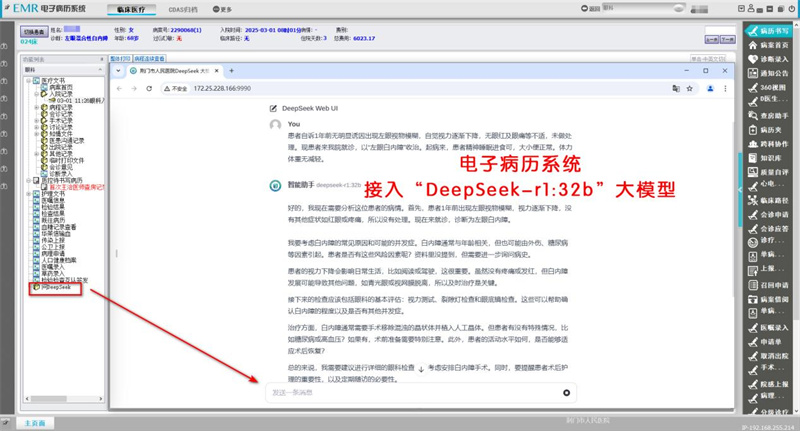Open 病案借阅 in the right sidebar
The width and height of the screenshot is (800, 431).
click(x=768, y=299)
